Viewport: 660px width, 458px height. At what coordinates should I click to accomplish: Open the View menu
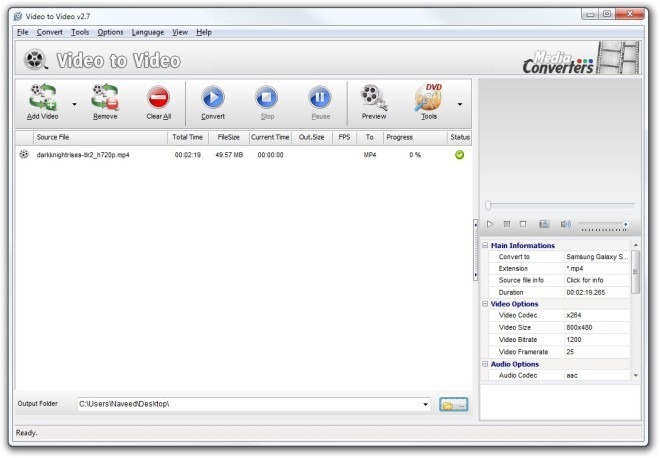[x=180, y=32]
